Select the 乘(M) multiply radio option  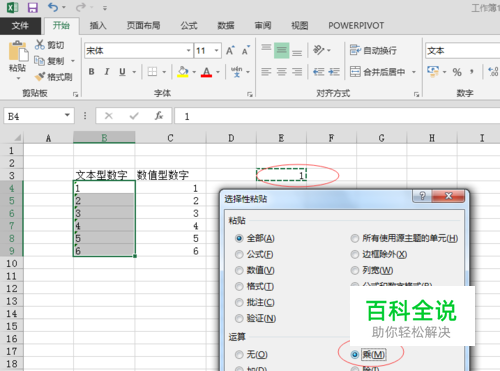[x=355, y=355]
